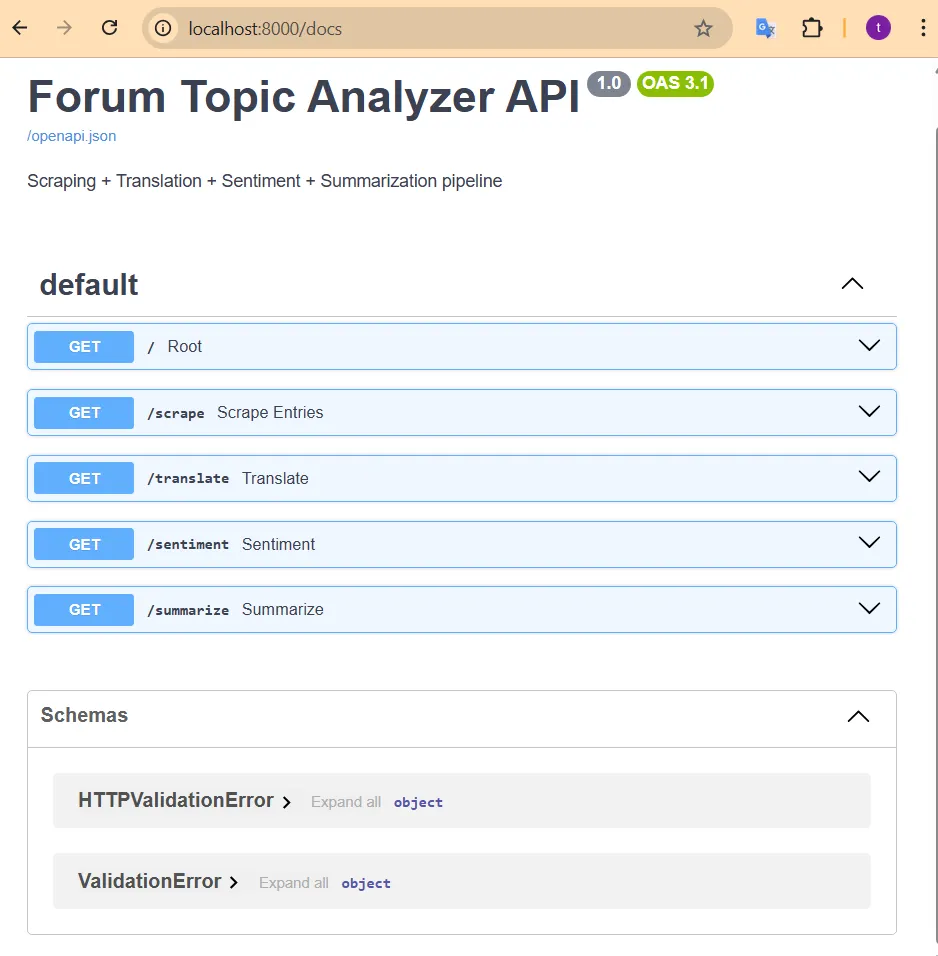Open the Google Translate extension icon
The height and width of the screenshot is (956, 938).
click(x=765, y=28)
